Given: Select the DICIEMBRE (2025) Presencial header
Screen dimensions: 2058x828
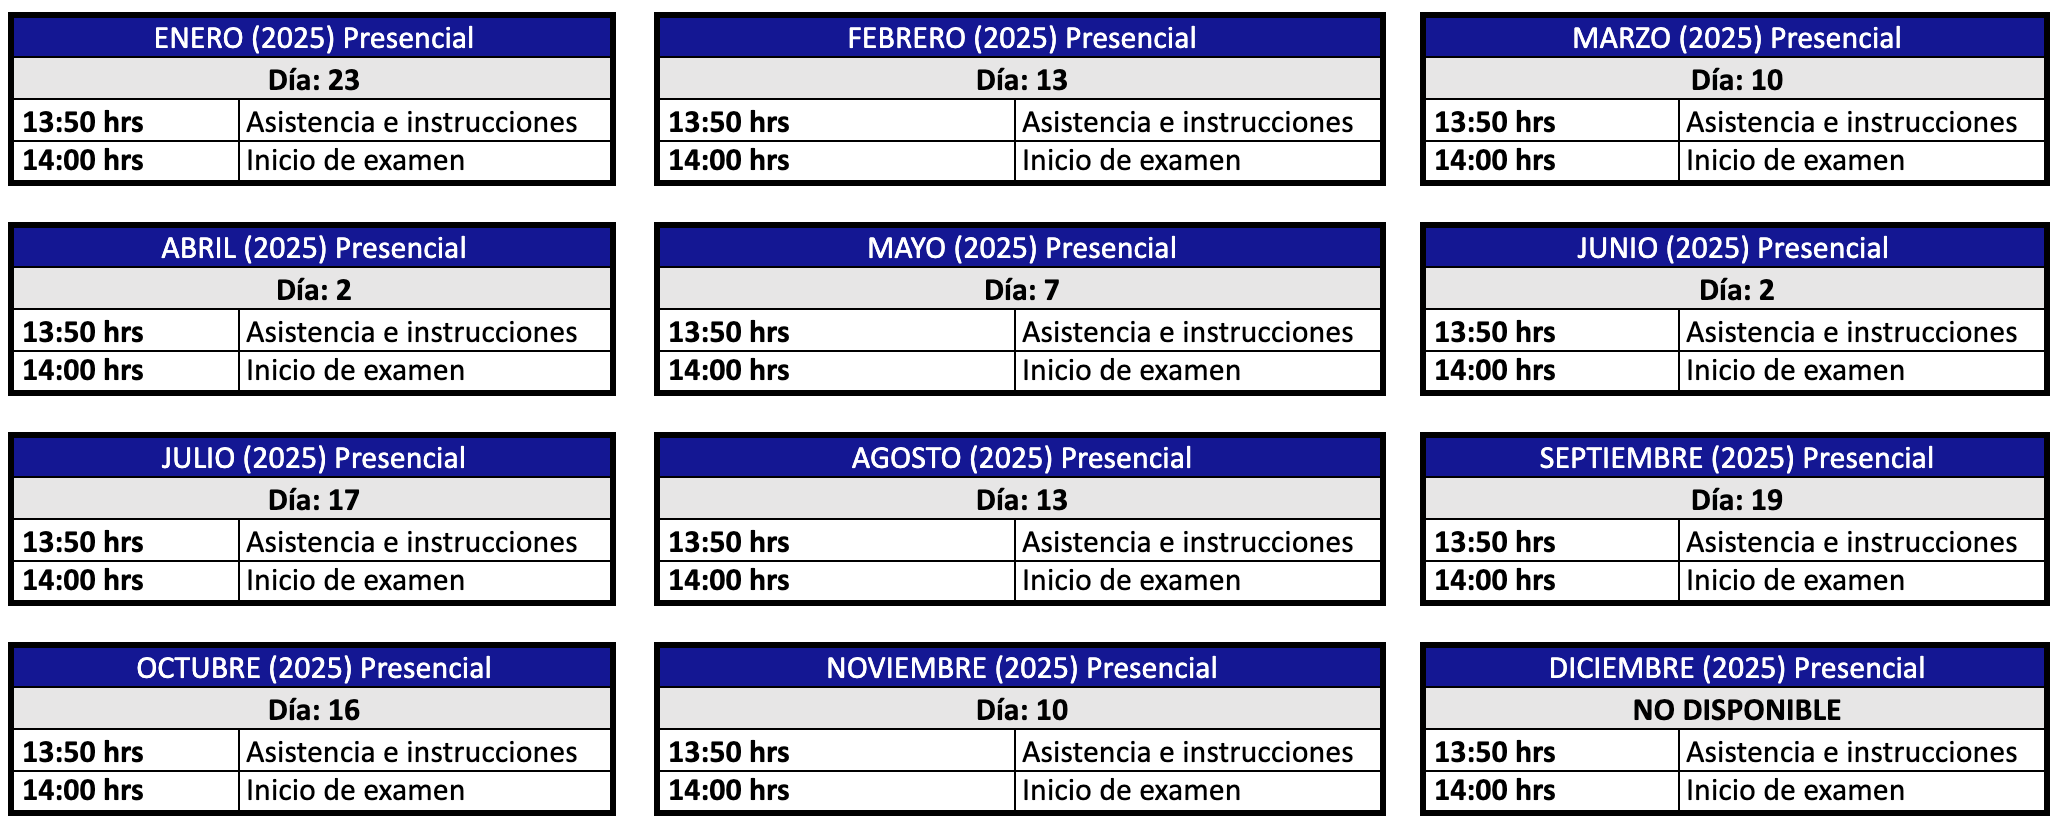Looking at the screenshot, I should click(x=1736, y=668).
